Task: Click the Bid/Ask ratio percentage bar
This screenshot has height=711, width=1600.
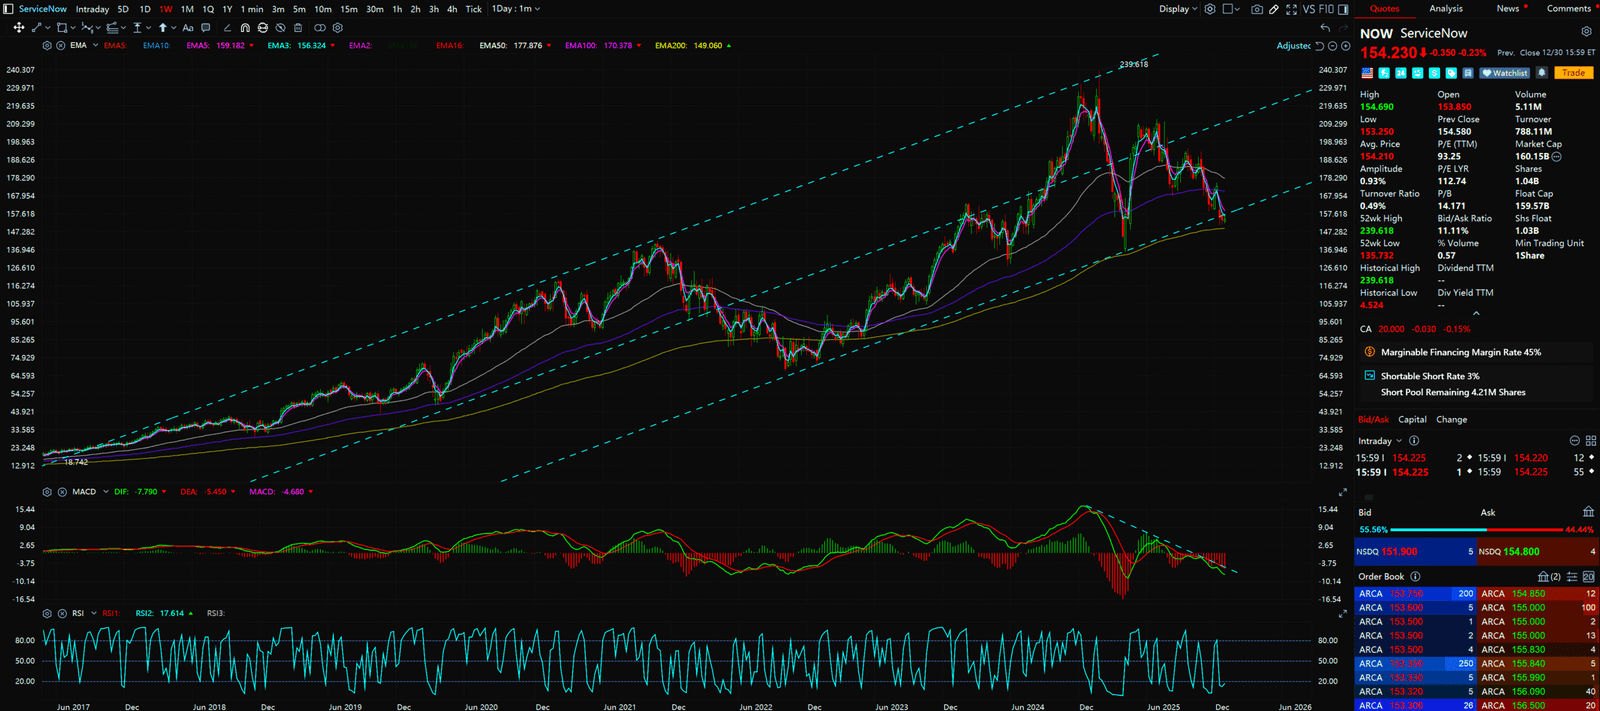Action: (1475, 530)
